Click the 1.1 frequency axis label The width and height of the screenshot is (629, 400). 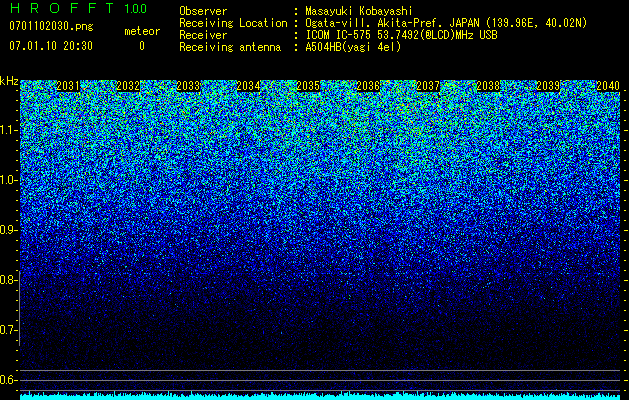(x=8, y=130)
